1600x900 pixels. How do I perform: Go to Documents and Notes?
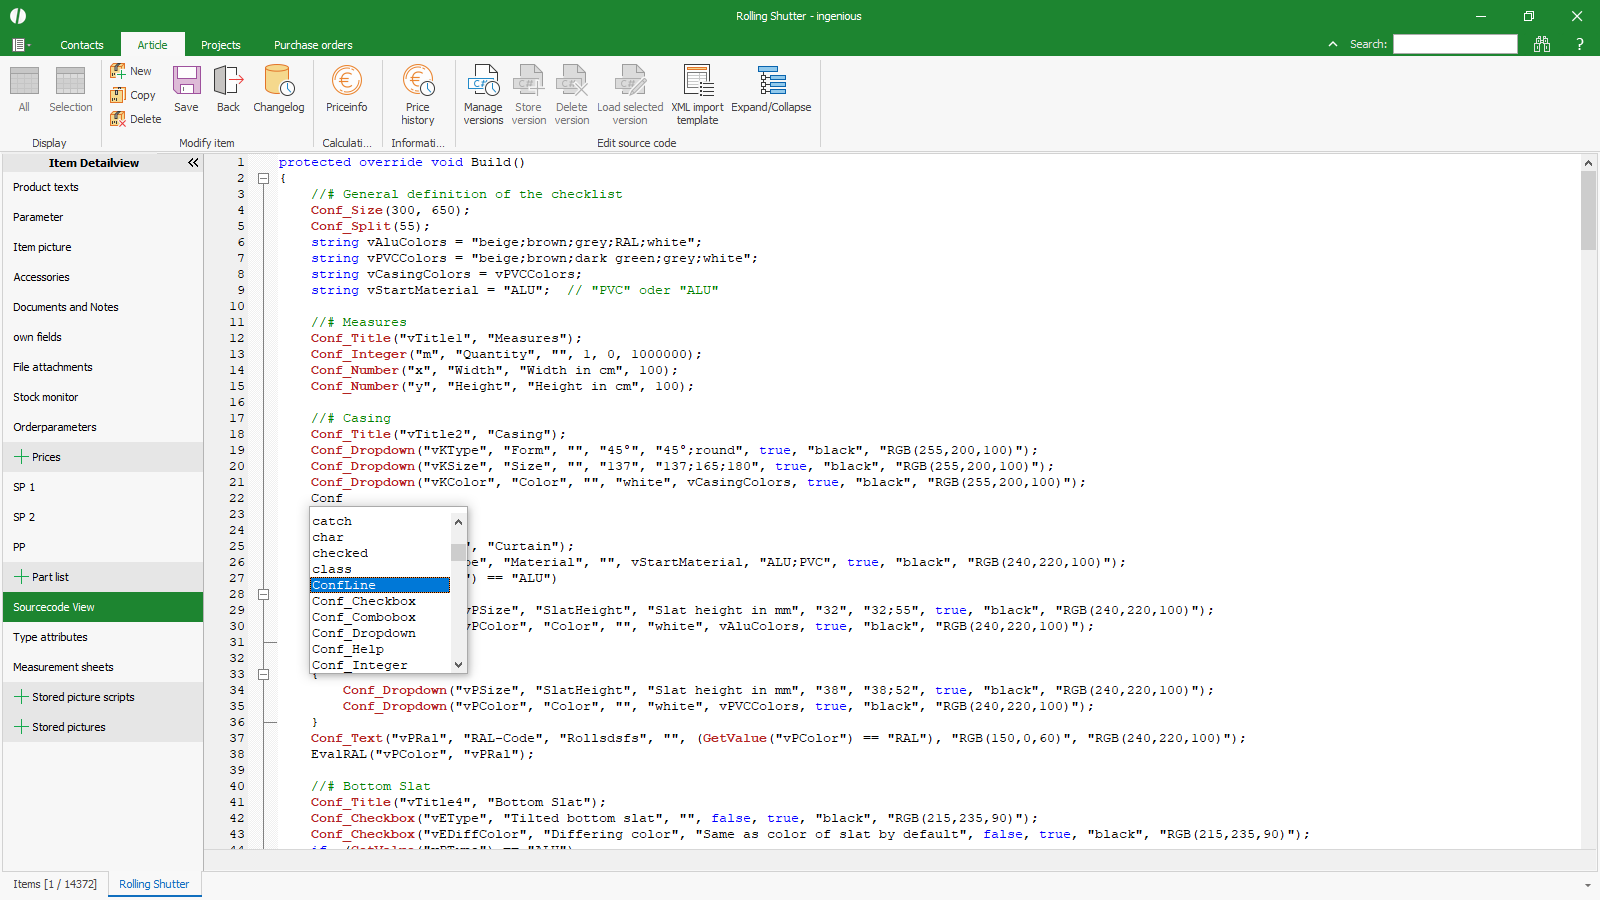[66, 307]
